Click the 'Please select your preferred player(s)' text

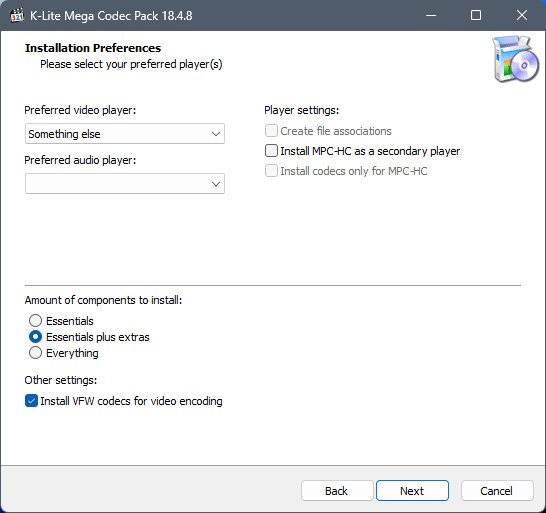coord(131,64)
